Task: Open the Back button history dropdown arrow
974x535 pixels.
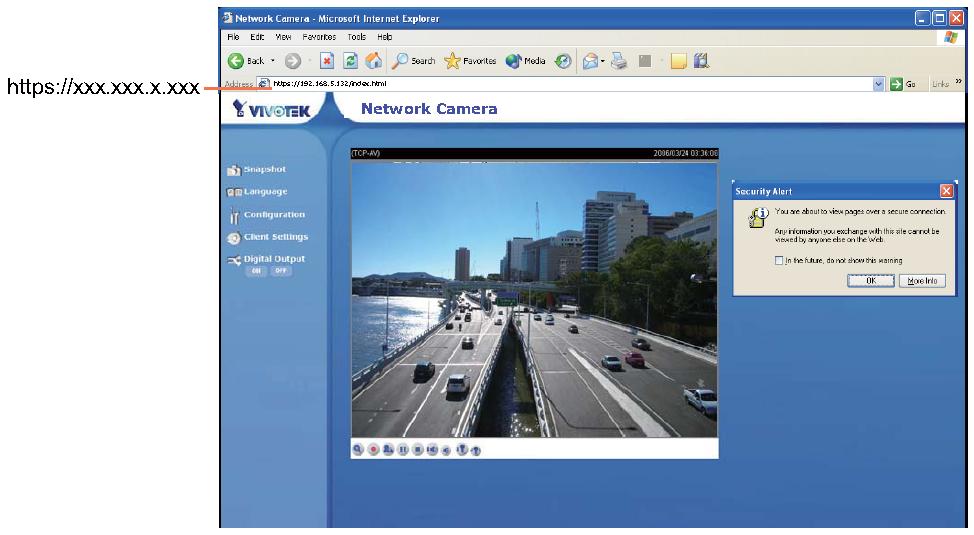Action: [x=272, y=61]
